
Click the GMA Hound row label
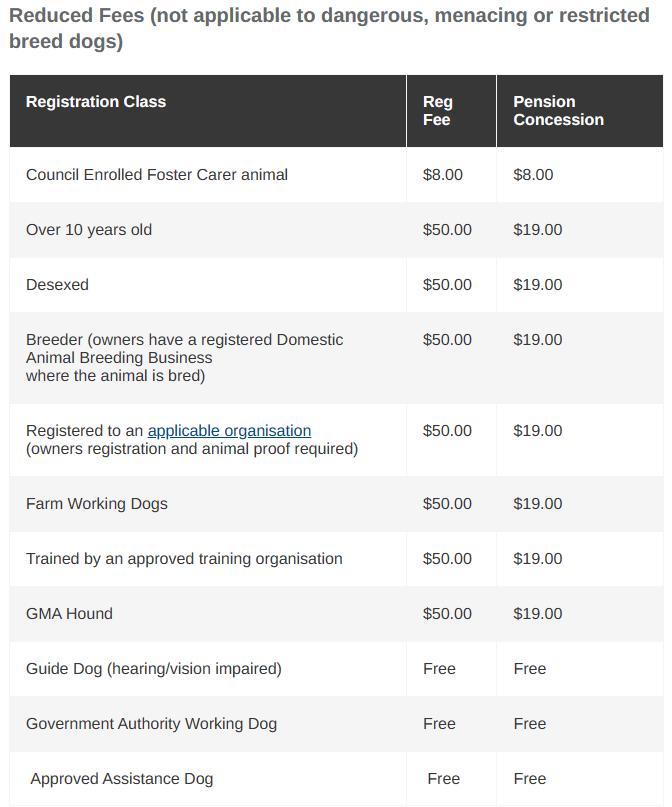tap(69, 613)
